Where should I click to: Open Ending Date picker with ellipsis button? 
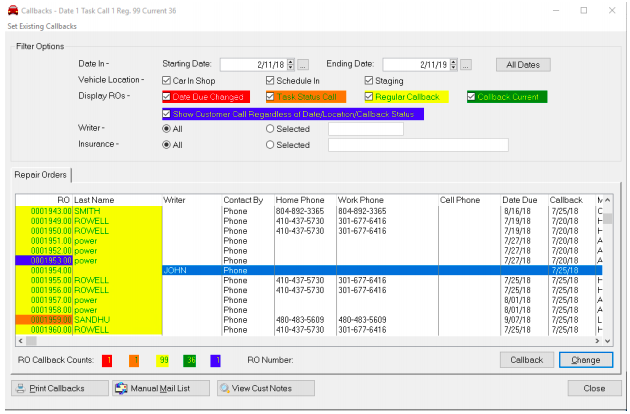[466, 64]
